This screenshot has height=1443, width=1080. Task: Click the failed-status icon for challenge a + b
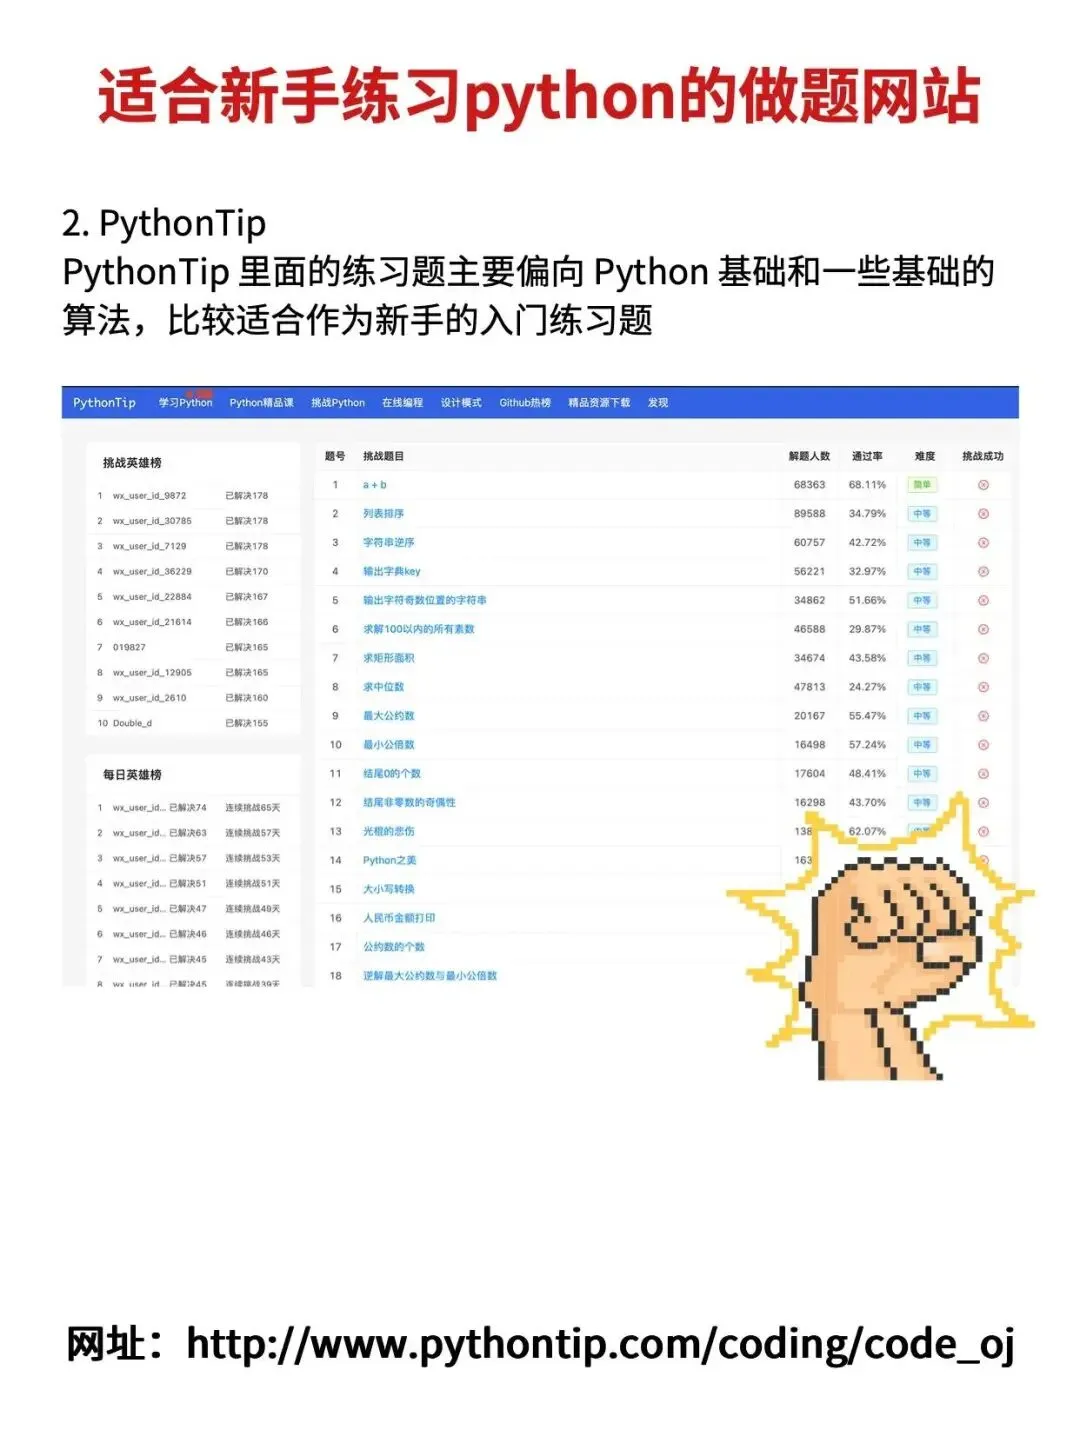click(x=983, y=485)
